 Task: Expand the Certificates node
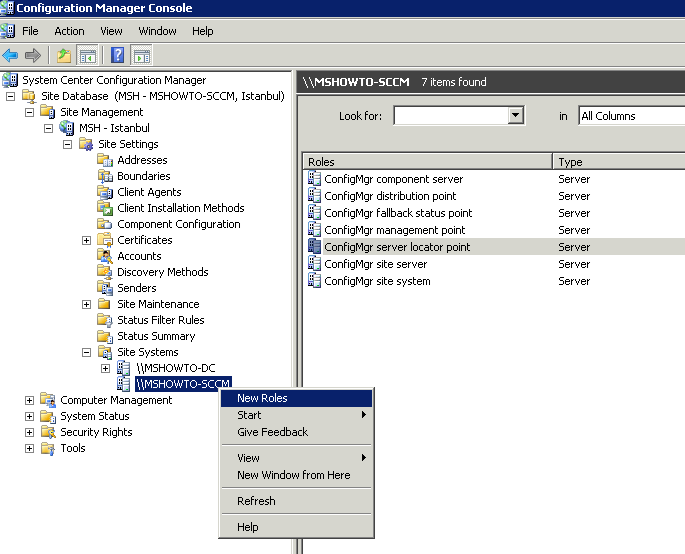pos(86,240)
